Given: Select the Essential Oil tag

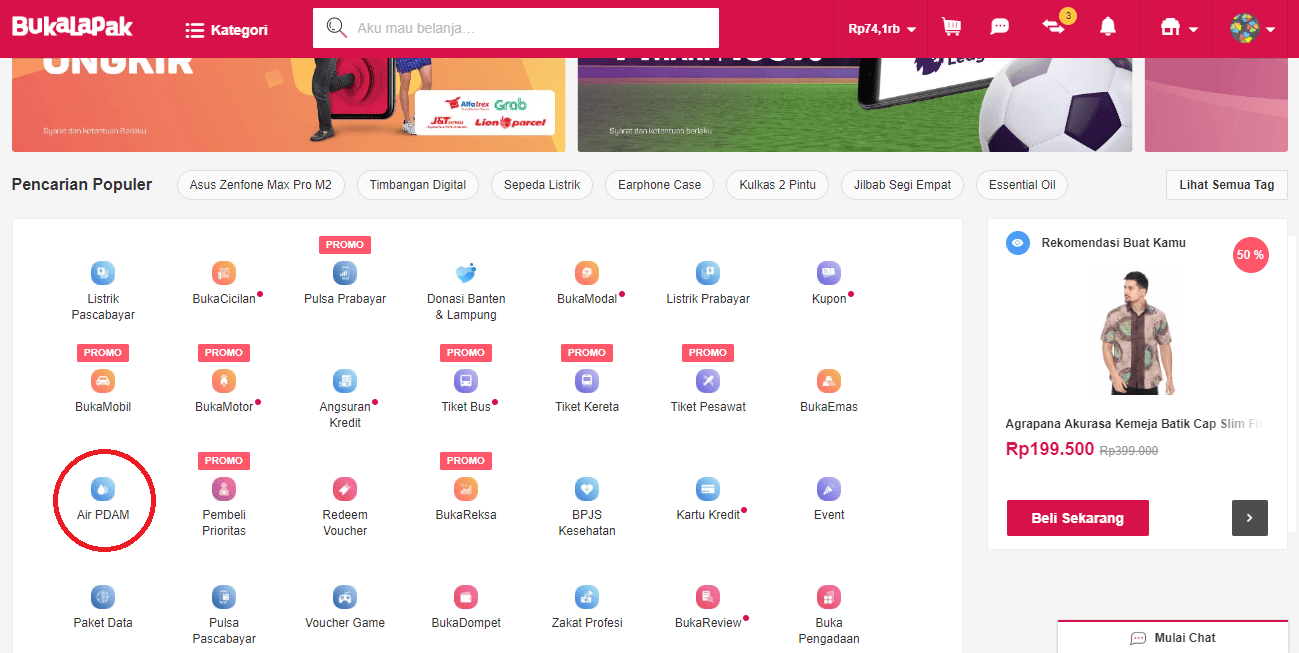Looking at the screenshot, I should (1022, 185).
